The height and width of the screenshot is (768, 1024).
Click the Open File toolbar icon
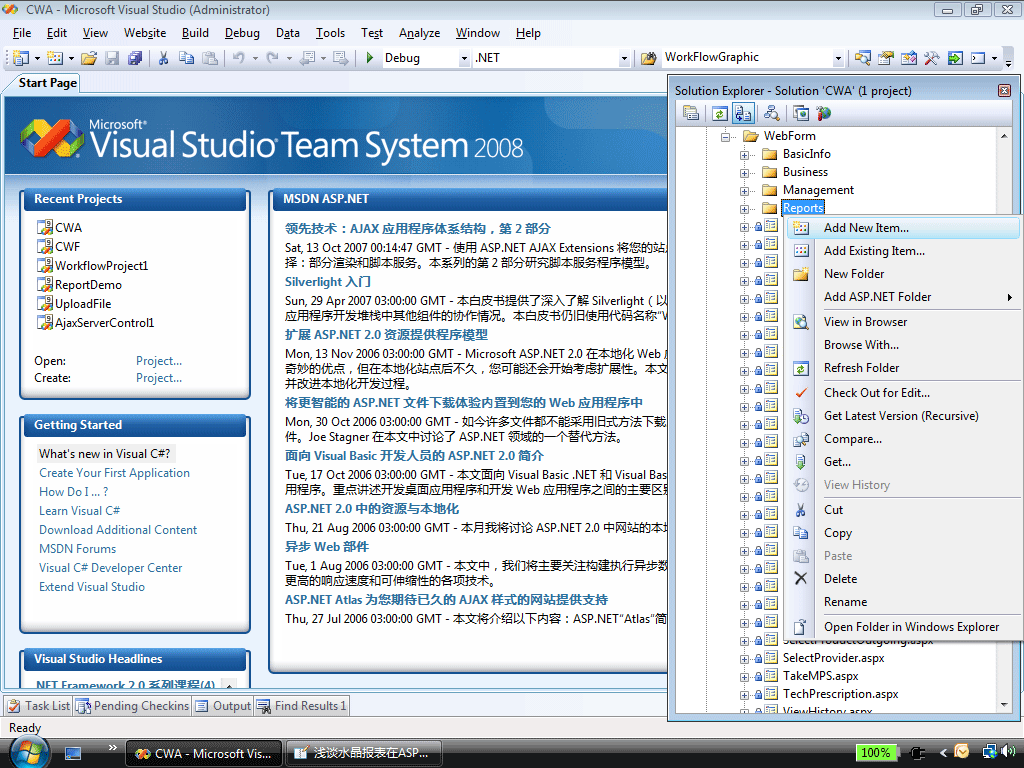[x=89, y=58]
